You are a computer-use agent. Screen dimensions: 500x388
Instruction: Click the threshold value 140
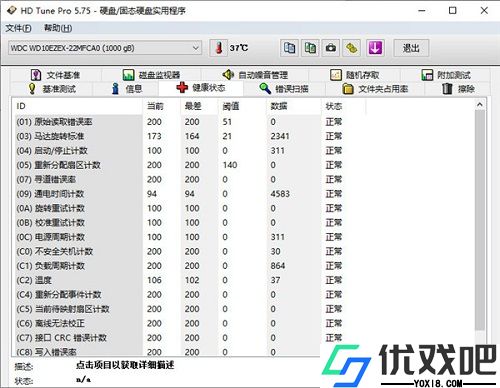point(230,165)
